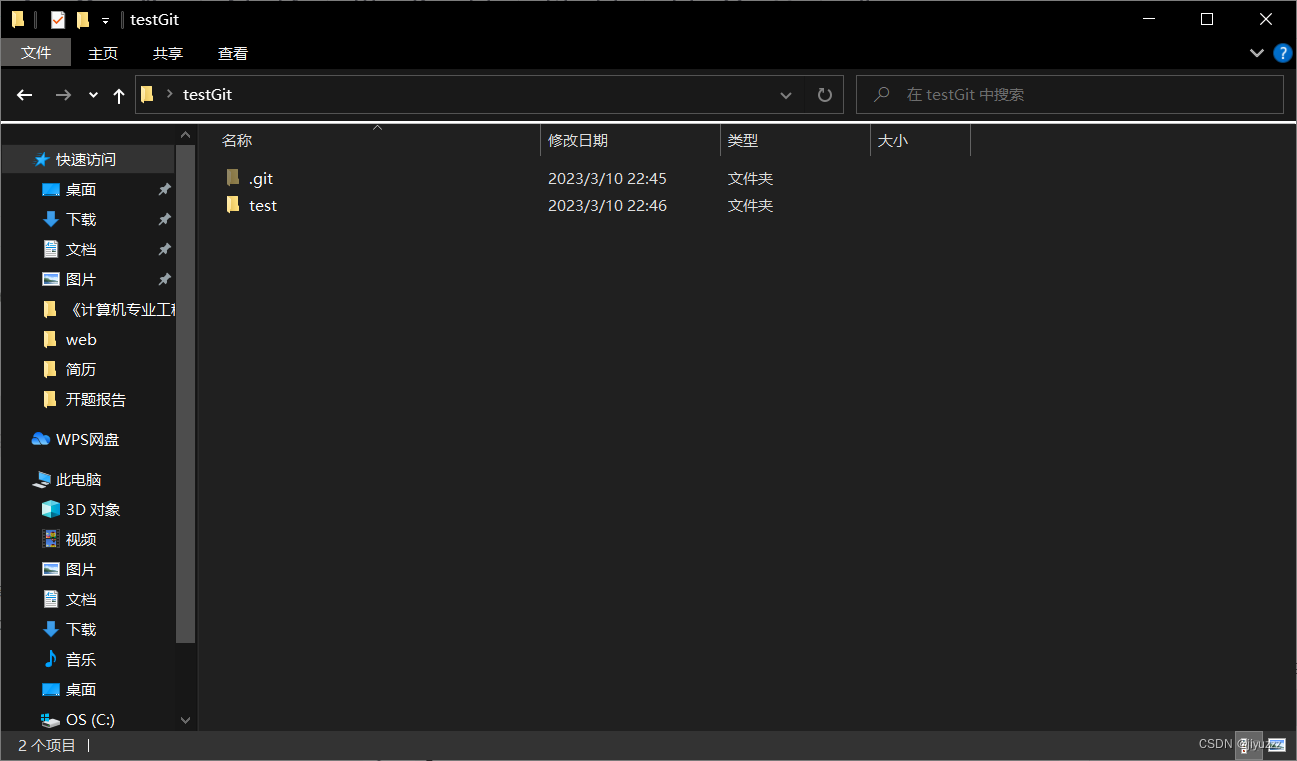Expand the ribbon with the chevron
The height and width of the screenshot is (761, 1297).
1256,53
